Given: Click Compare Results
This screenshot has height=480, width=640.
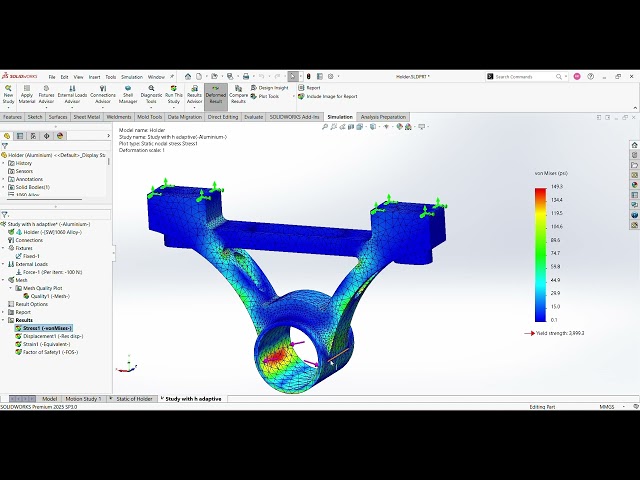Looking at the screenshot, I should [238, 94].
